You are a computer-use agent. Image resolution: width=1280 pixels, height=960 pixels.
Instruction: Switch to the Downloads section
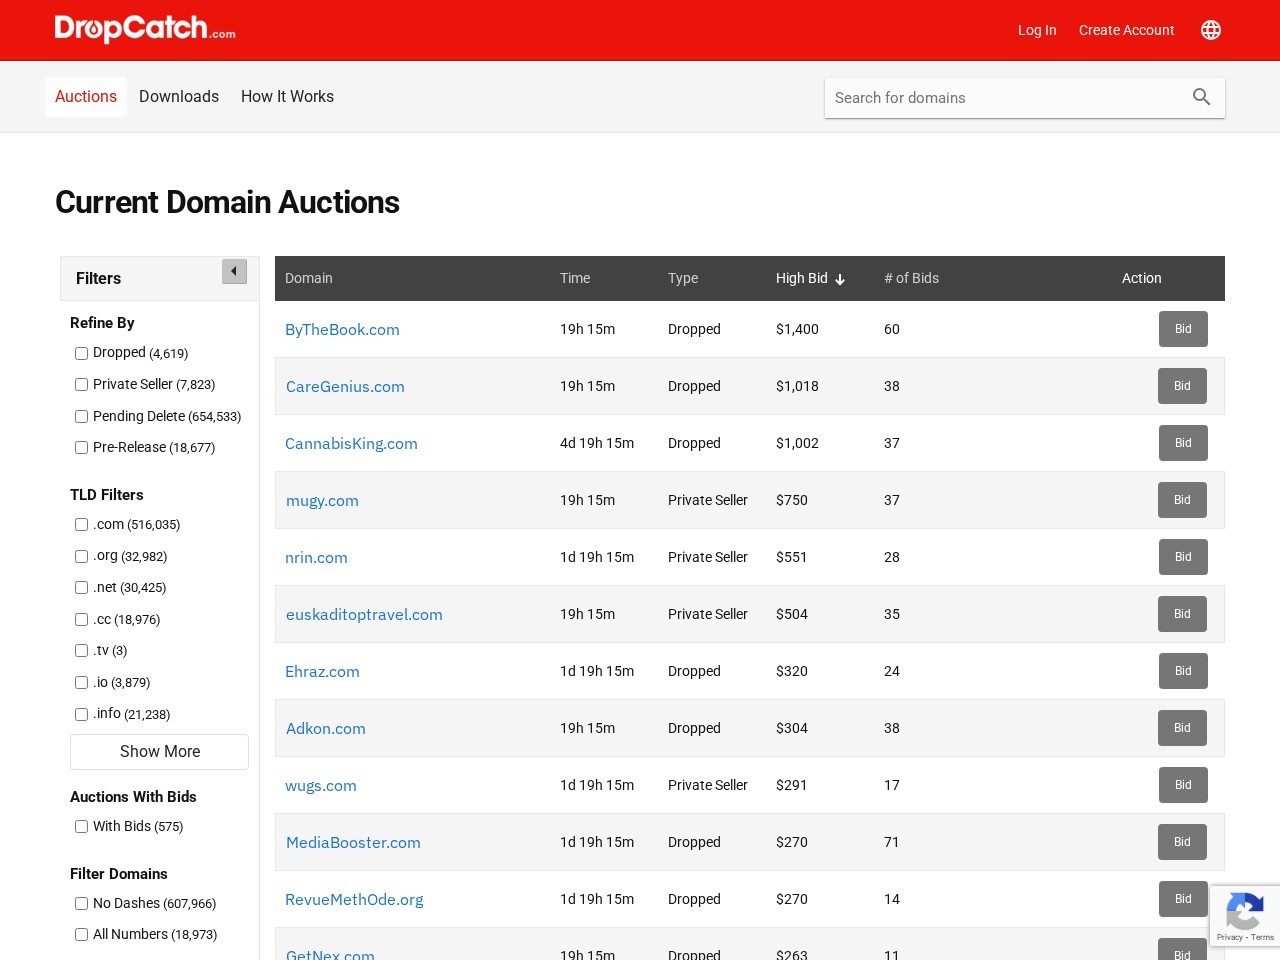pyautogui.click(x=179, y=96)
